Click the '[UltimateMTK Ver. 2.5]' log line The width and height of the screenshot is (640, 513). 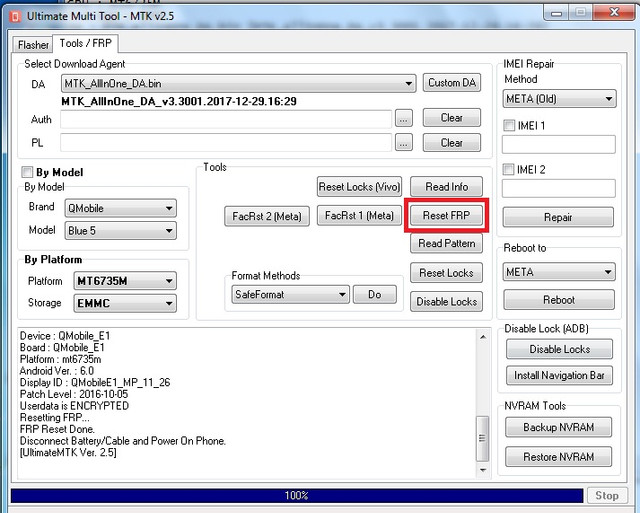68,453
